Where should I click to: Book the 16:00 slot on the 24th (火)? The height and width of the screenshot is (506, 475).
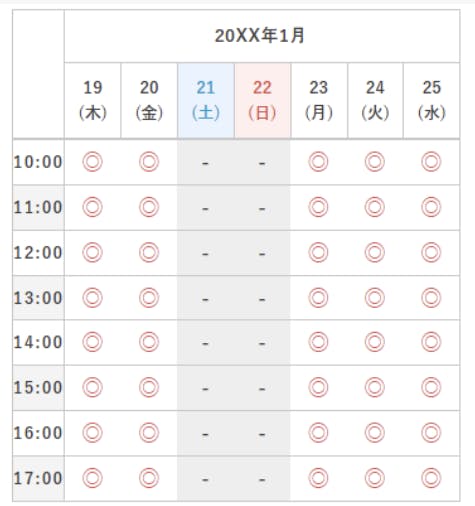click(x=375, y=433)
